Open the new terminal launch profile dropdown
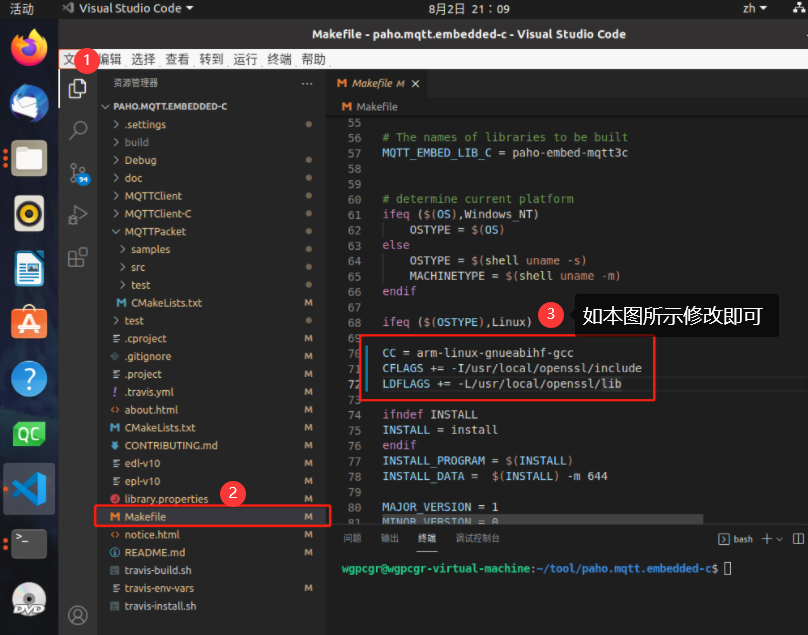The height and width of the screenshot is (635, 808). click(780, 539)
